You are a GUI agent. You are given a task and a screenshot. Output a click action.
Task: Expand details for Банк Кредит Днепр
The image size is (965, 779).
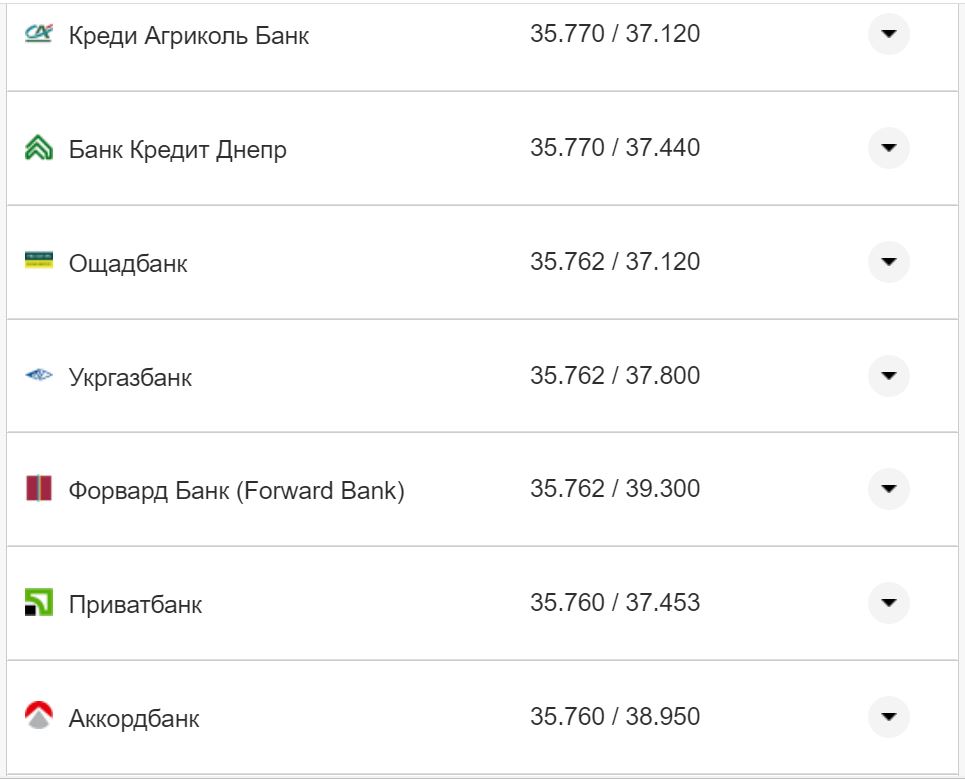coord(888,147)
